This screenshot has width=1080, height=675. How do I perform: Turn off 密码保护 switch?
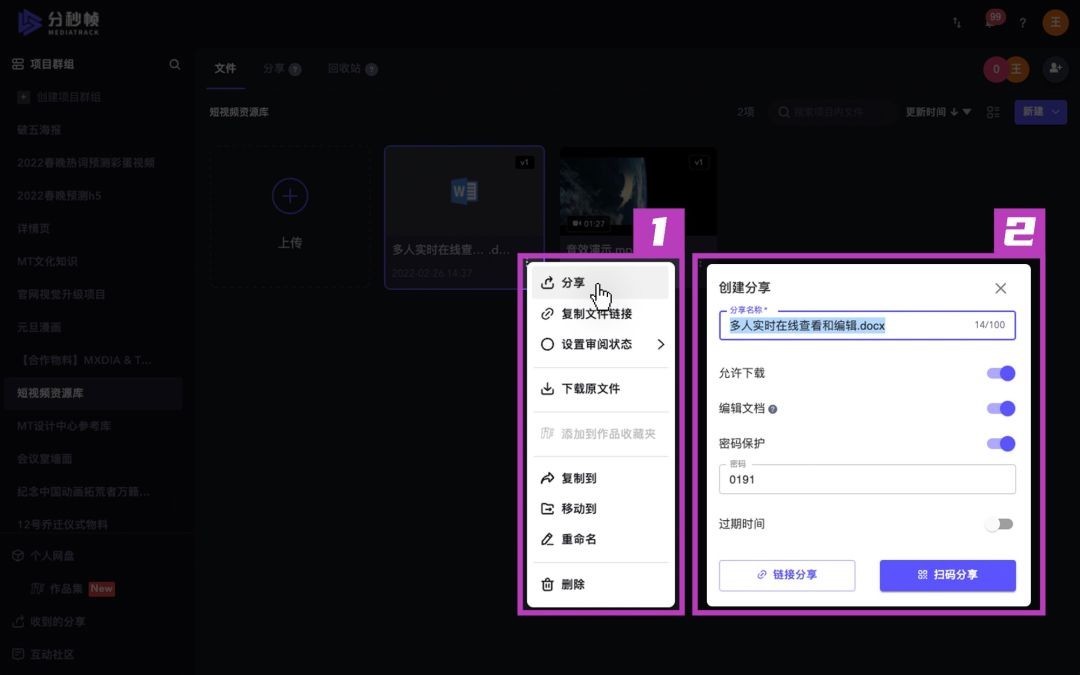(1000, 443)
